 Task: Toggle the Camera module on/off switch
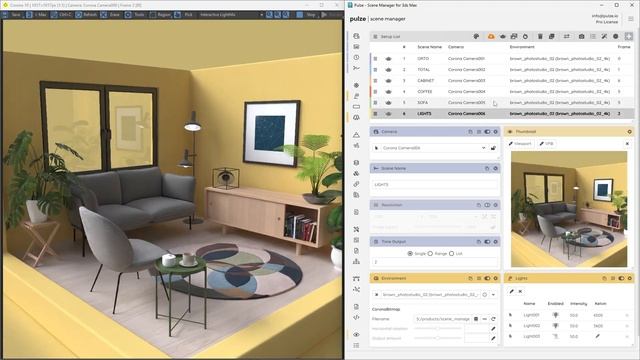pyautogui.click(x=487, y=132)
